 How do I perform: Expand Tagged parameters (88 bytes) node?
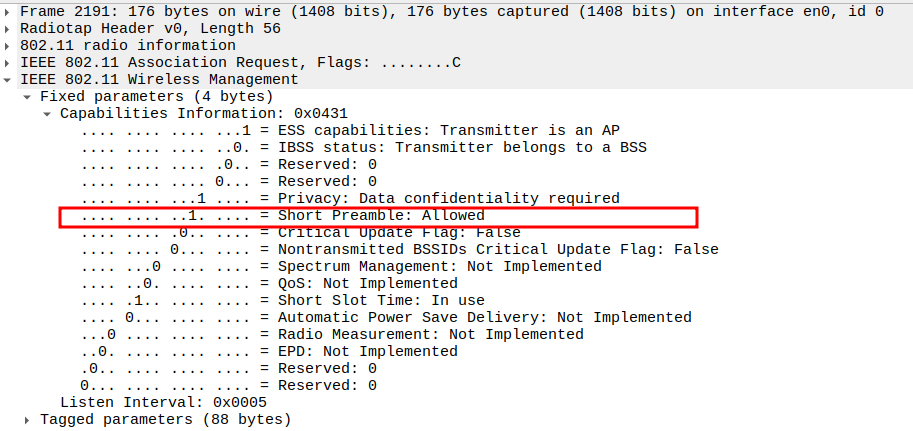[27, 420]
